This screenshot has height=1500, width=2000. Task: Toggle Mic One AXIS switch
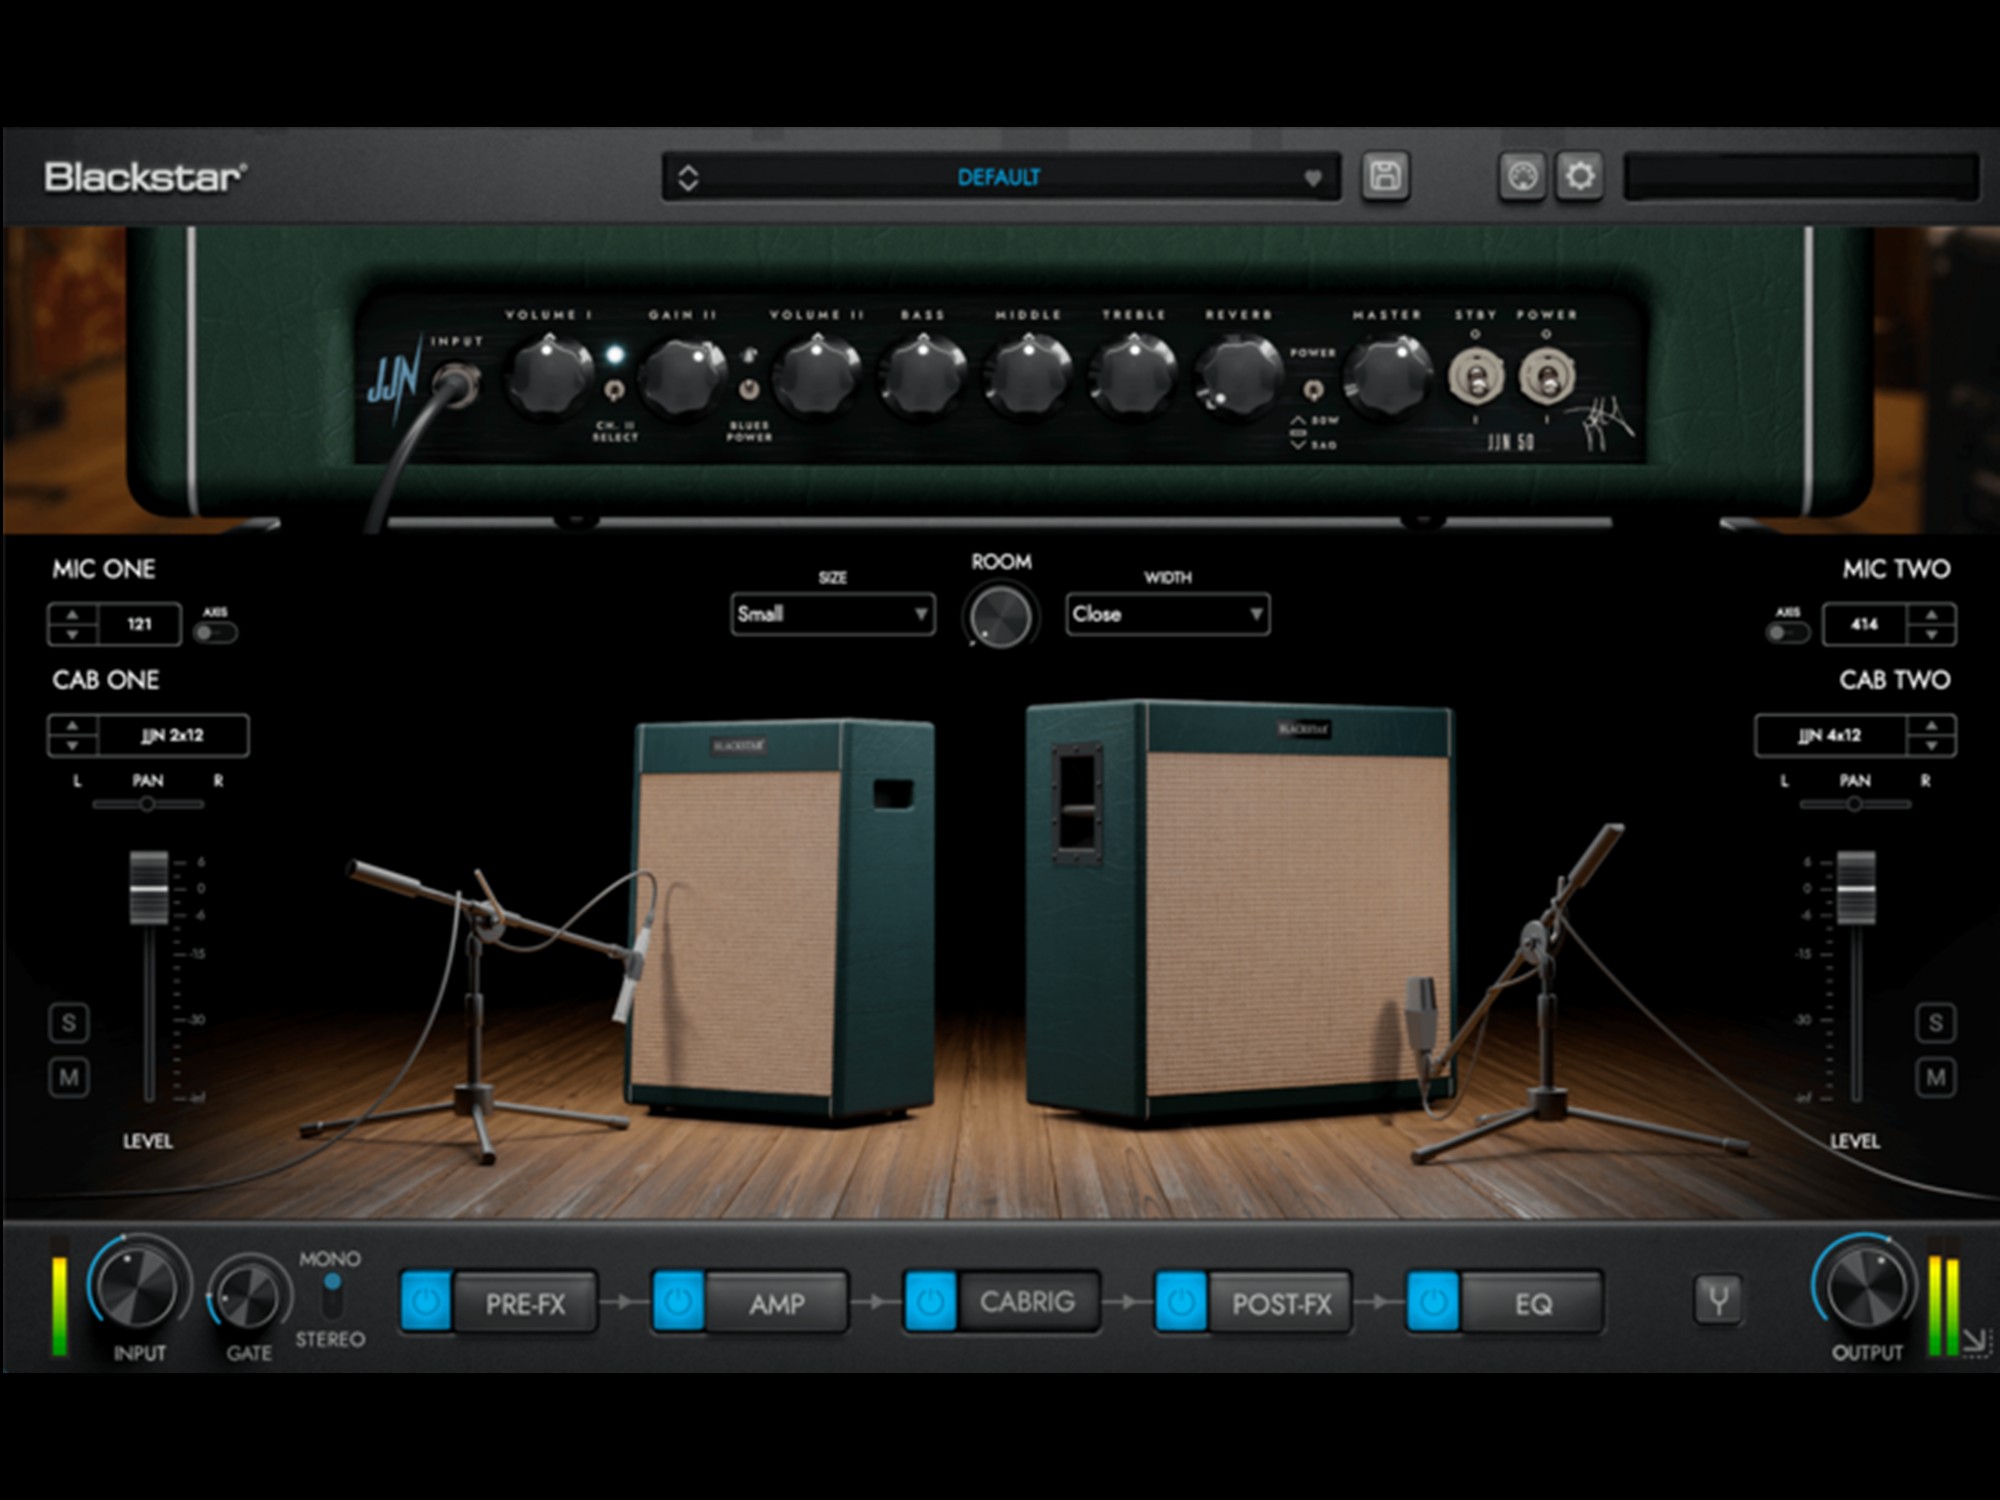[x=215, y=633]
